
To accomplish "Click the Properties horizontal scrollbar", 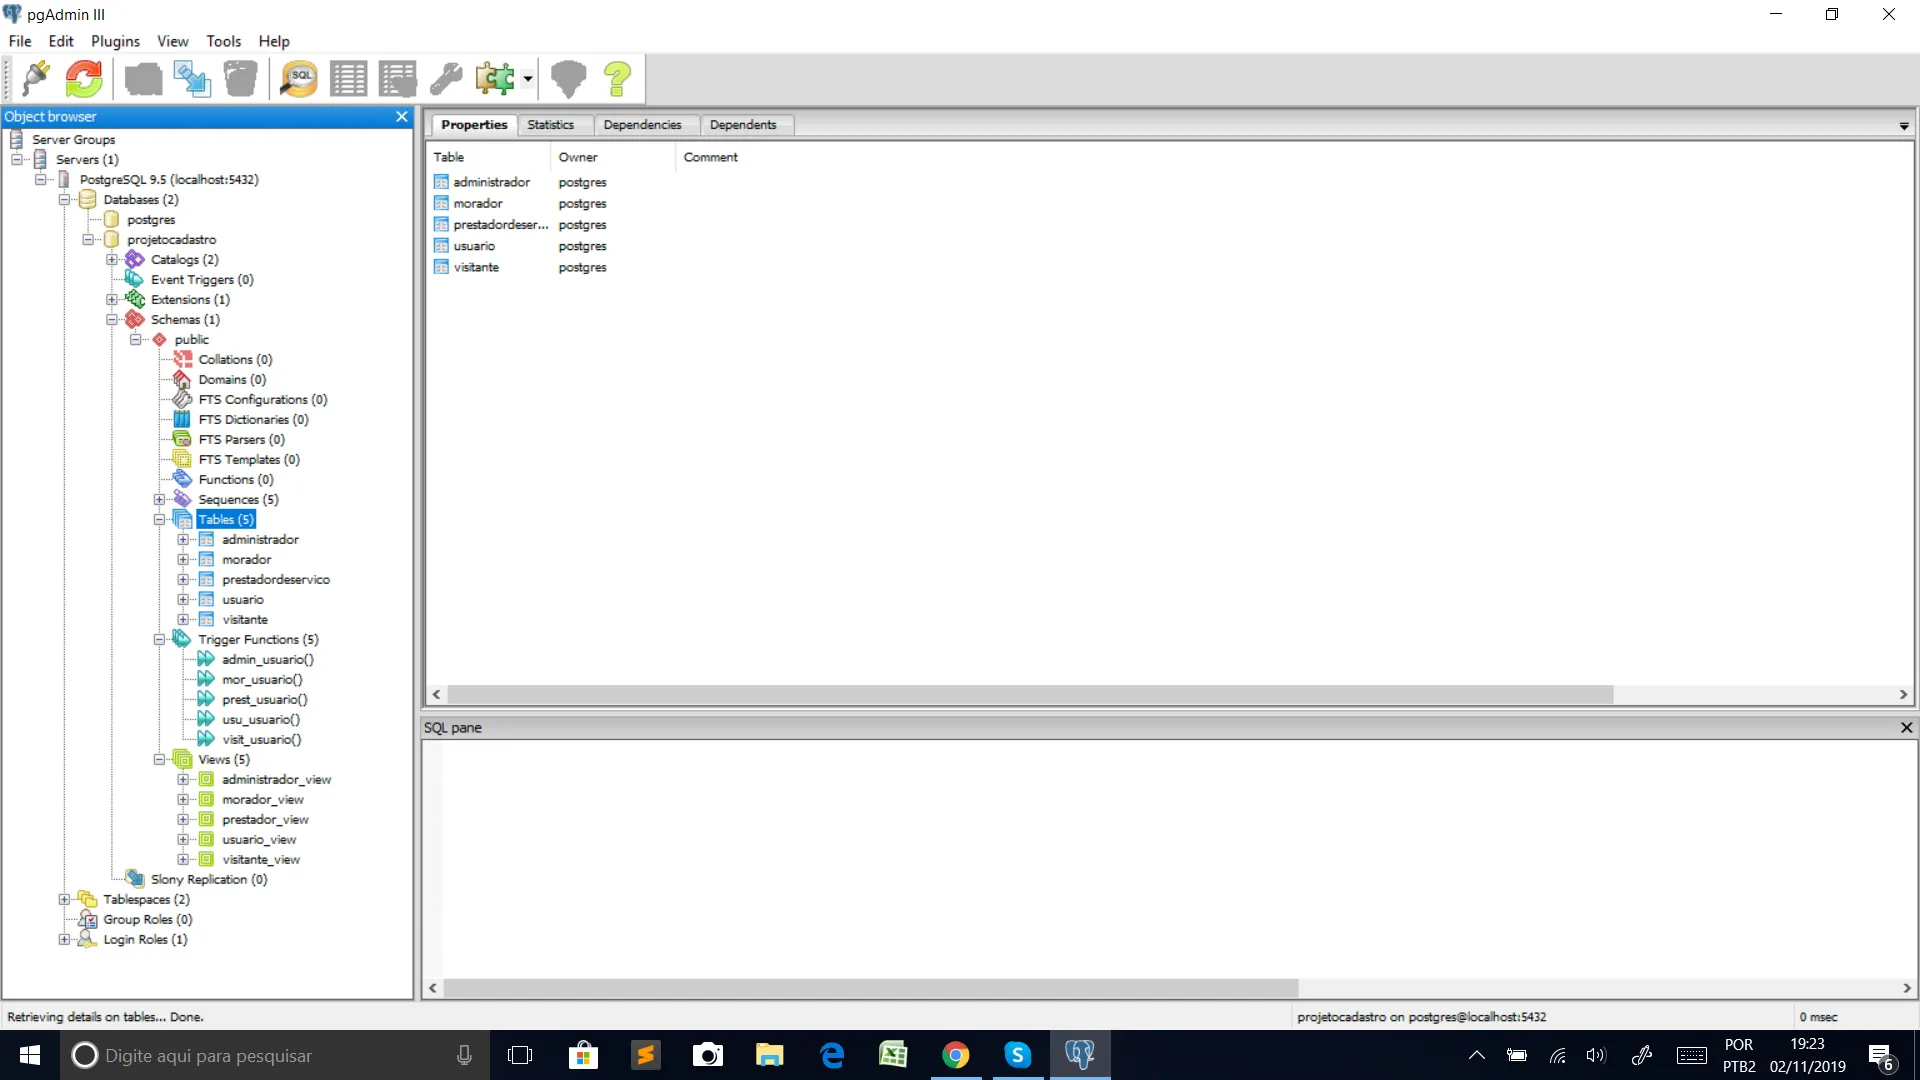I will coord(1030,694).
